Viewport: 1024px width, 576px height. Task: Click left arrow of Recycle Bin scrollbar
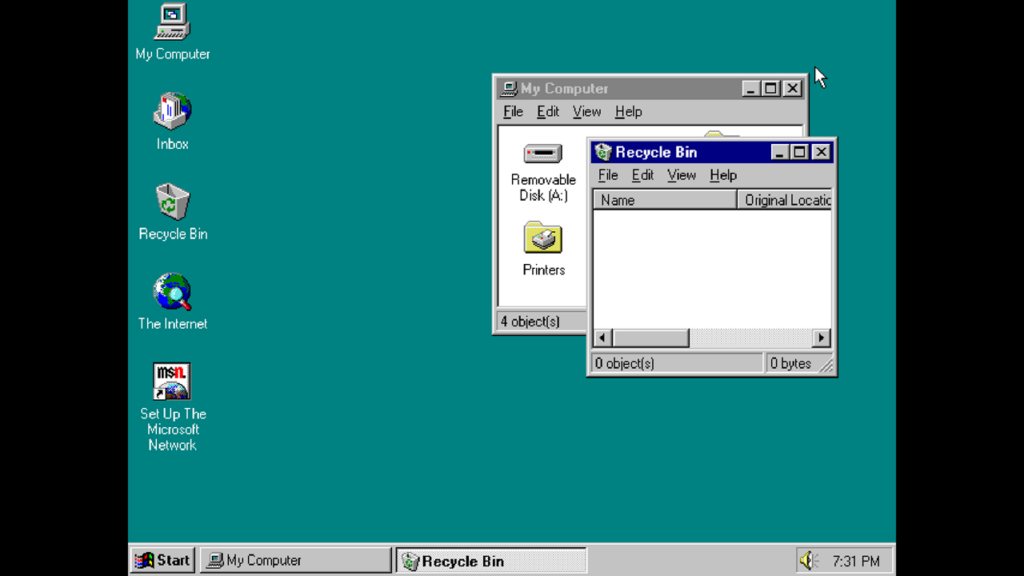602,338
